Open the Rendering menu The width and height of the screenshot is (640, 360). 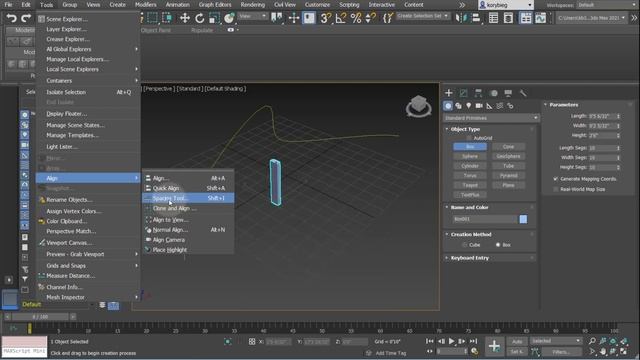[x=252, y=5]
